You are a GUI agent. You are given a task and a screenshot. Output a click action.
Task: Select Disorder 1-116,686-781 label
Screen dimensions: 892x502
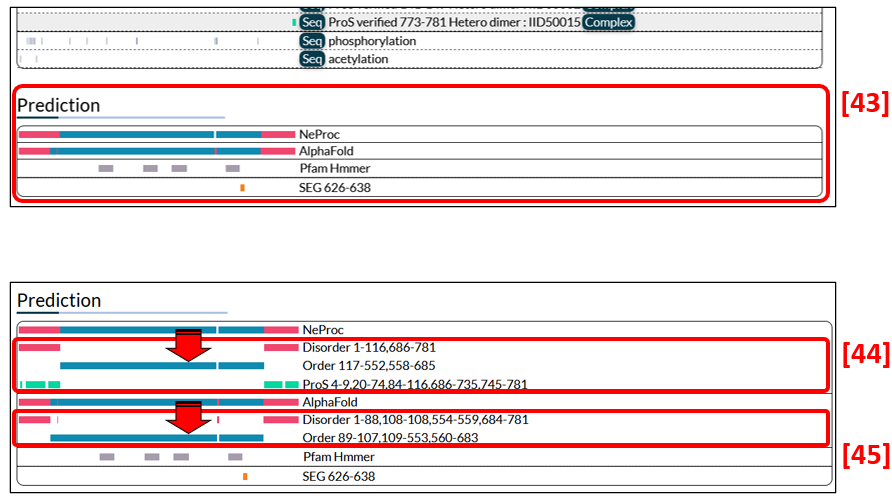[369, 348]
